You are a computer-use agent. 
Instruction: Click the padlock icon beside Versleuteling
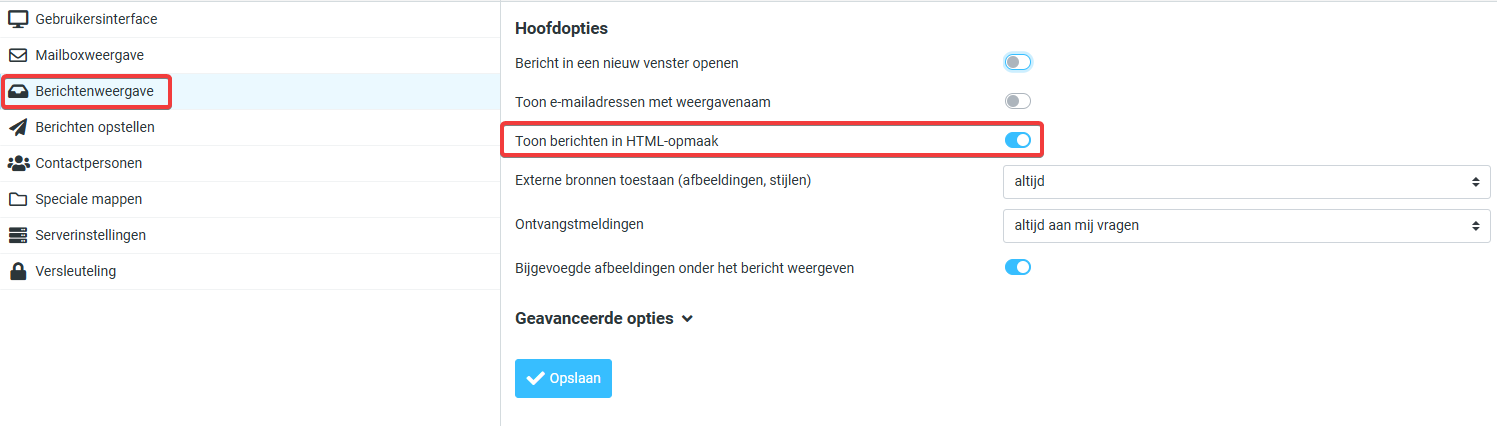coord(17,271)
